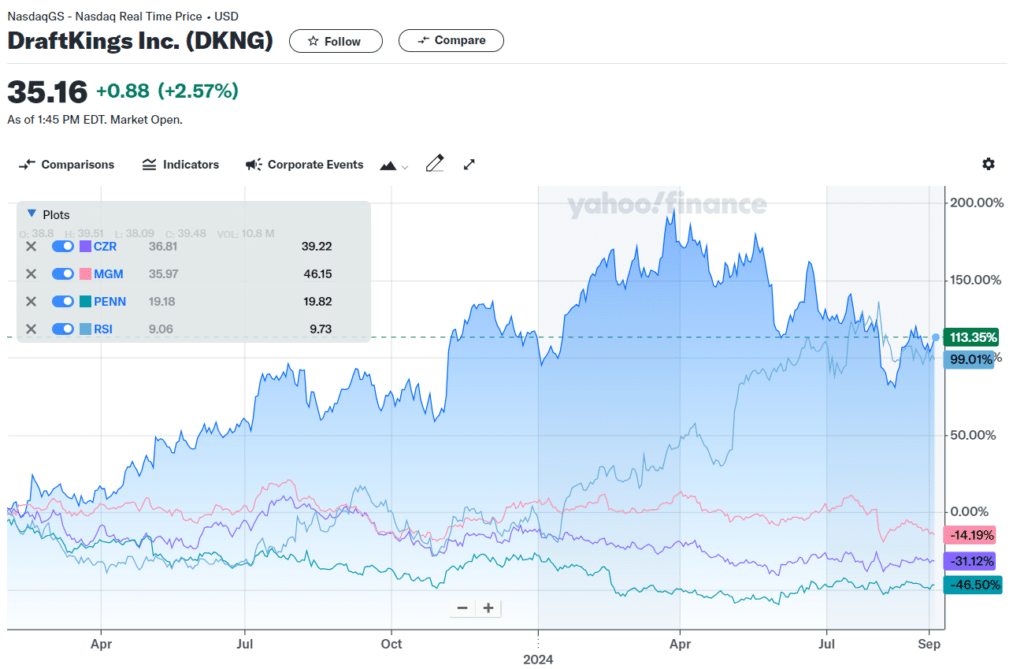Click the 2024 year label on x-axis
The image size is (1024, 669).
pos(538,659)
